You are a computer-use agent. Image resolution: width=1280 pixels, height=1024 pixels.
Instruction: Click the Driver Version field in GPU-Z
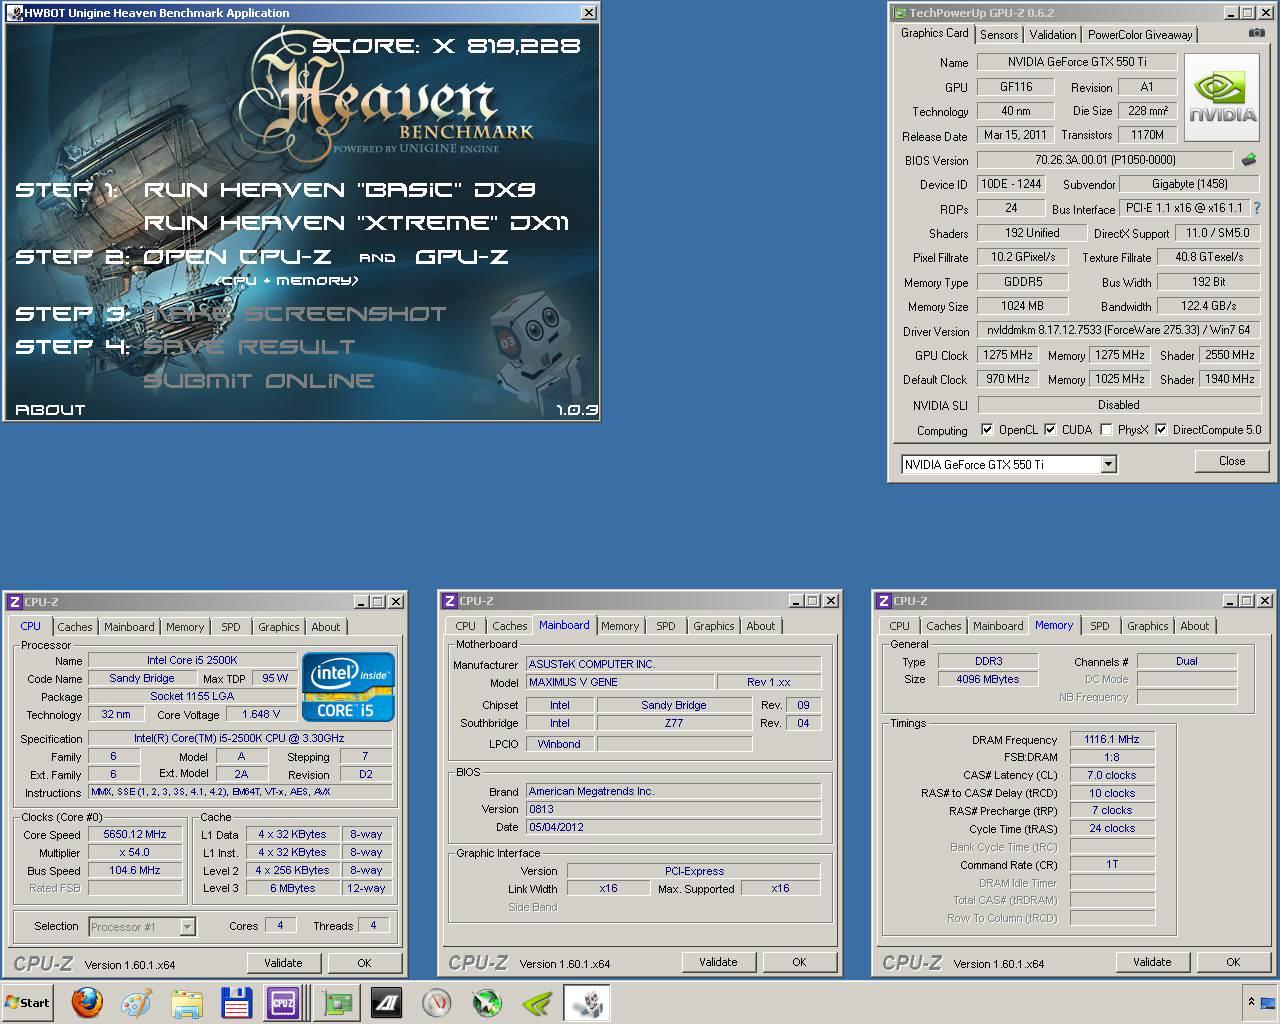(x=1118, y=330)
